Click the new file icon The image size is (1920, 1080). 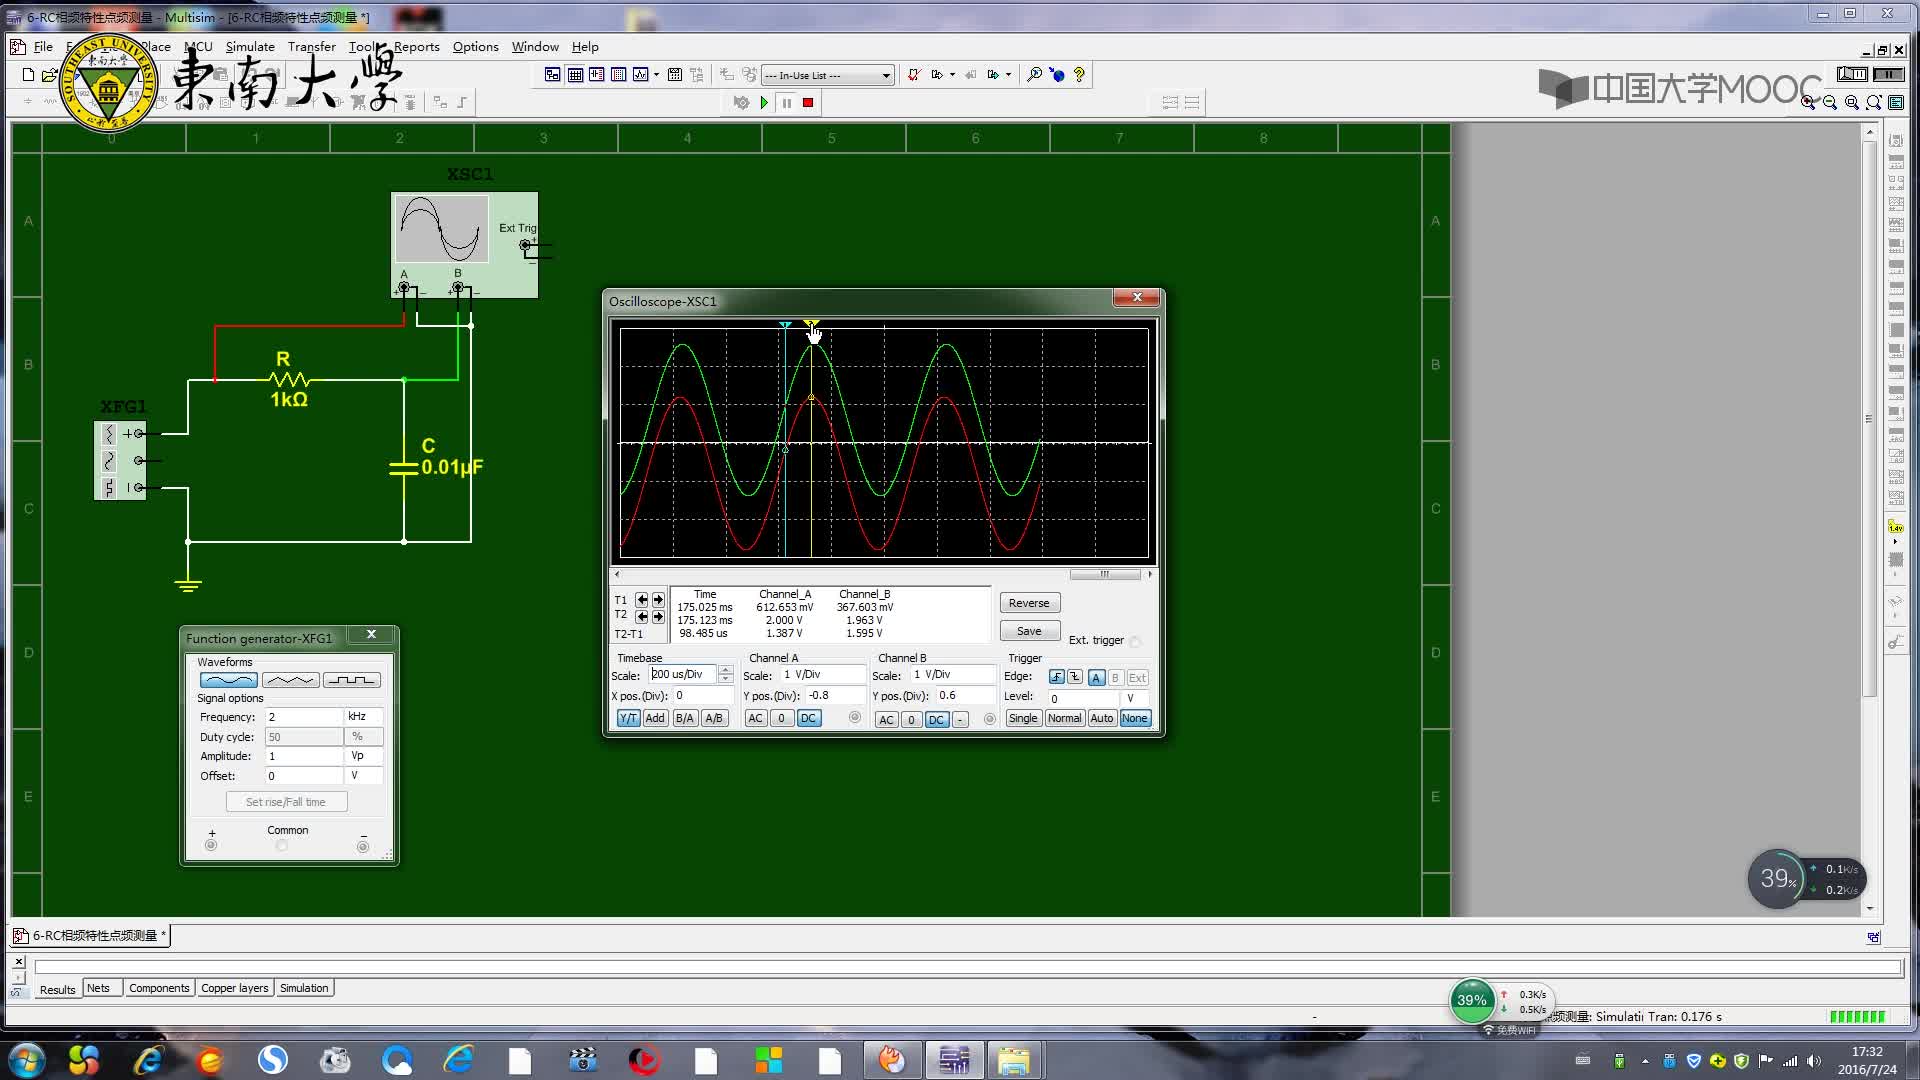28,75
